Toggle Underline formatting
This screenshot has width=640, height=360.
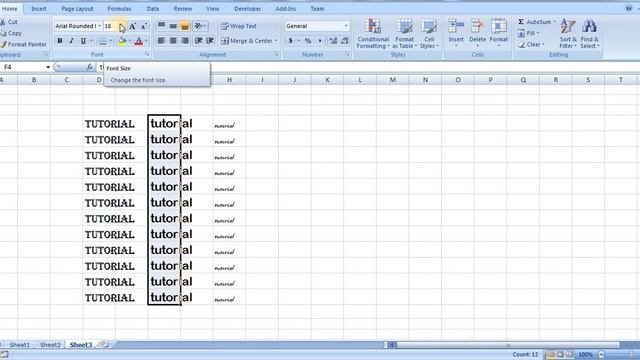click(x=83, y=41)
